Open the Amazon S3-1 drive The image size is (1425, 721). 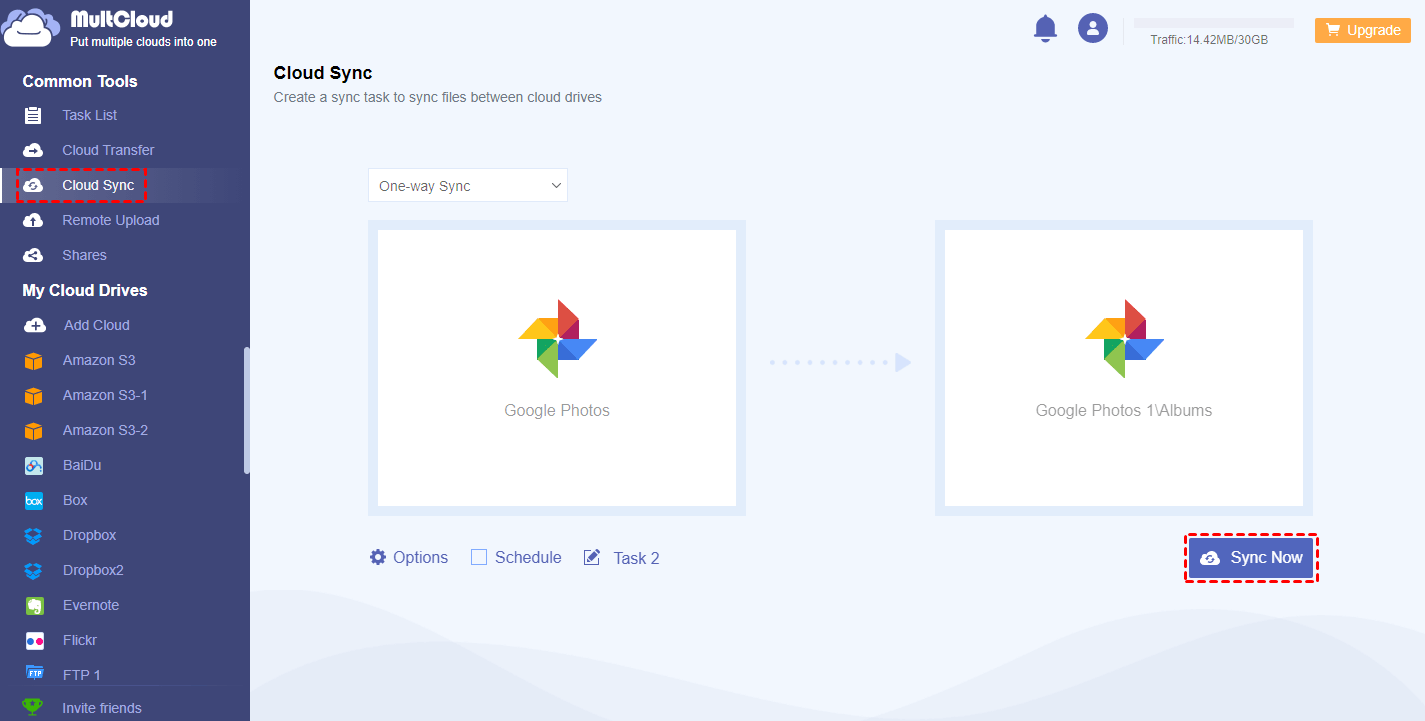click(x=105, y=395)
